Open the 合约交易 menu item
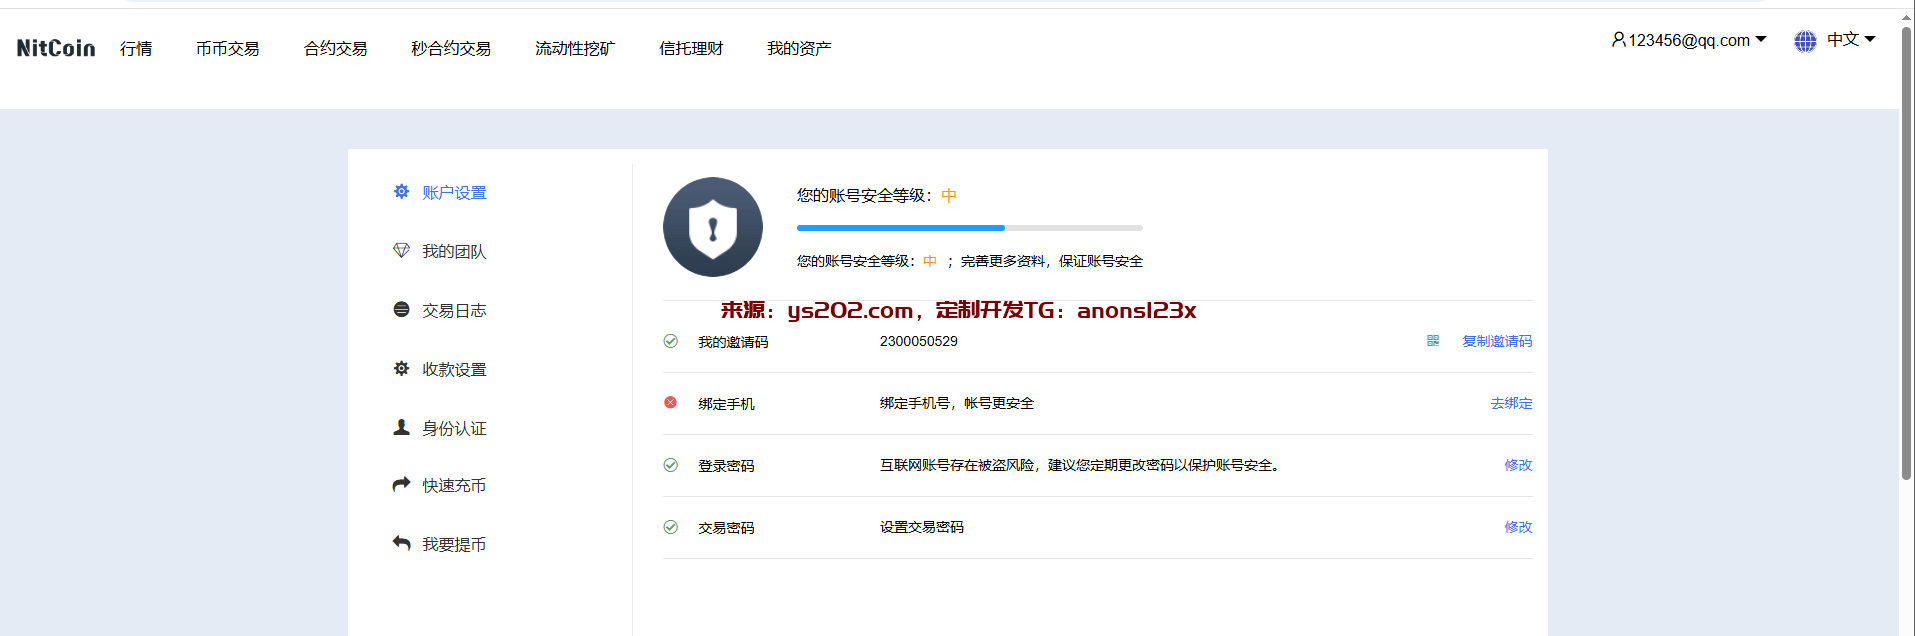Screen dimensions: 1915x636 335,48
